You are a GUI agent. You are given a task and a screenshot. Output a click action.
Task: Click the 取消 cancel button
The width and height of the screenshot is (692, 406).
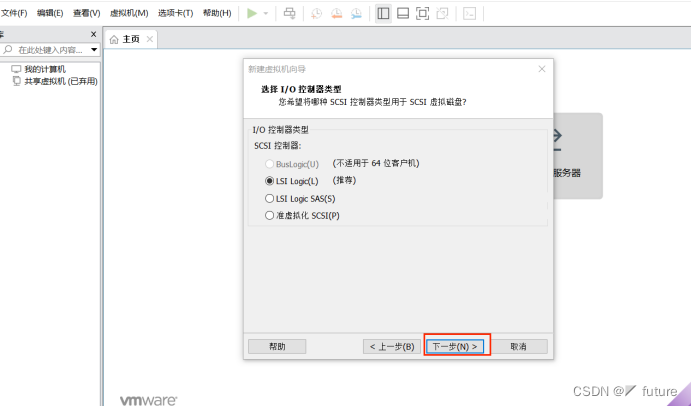pyautogui.click(x=519, y=346)
